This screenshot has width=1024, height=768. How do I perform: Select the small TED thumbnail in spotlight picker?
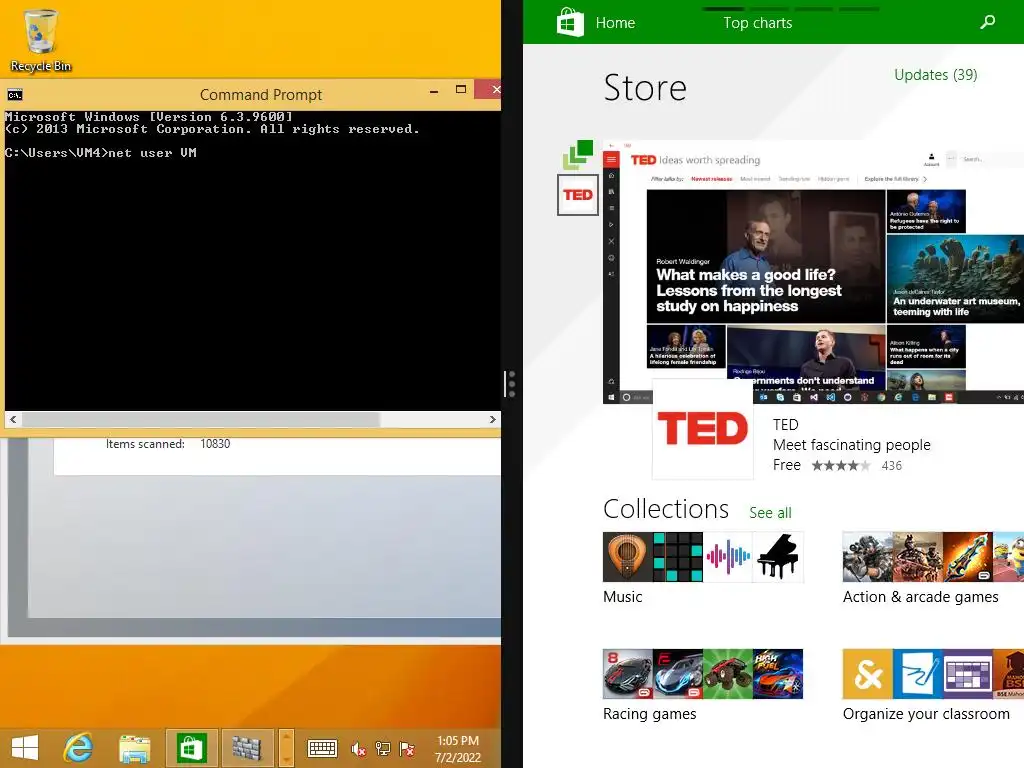578,195
